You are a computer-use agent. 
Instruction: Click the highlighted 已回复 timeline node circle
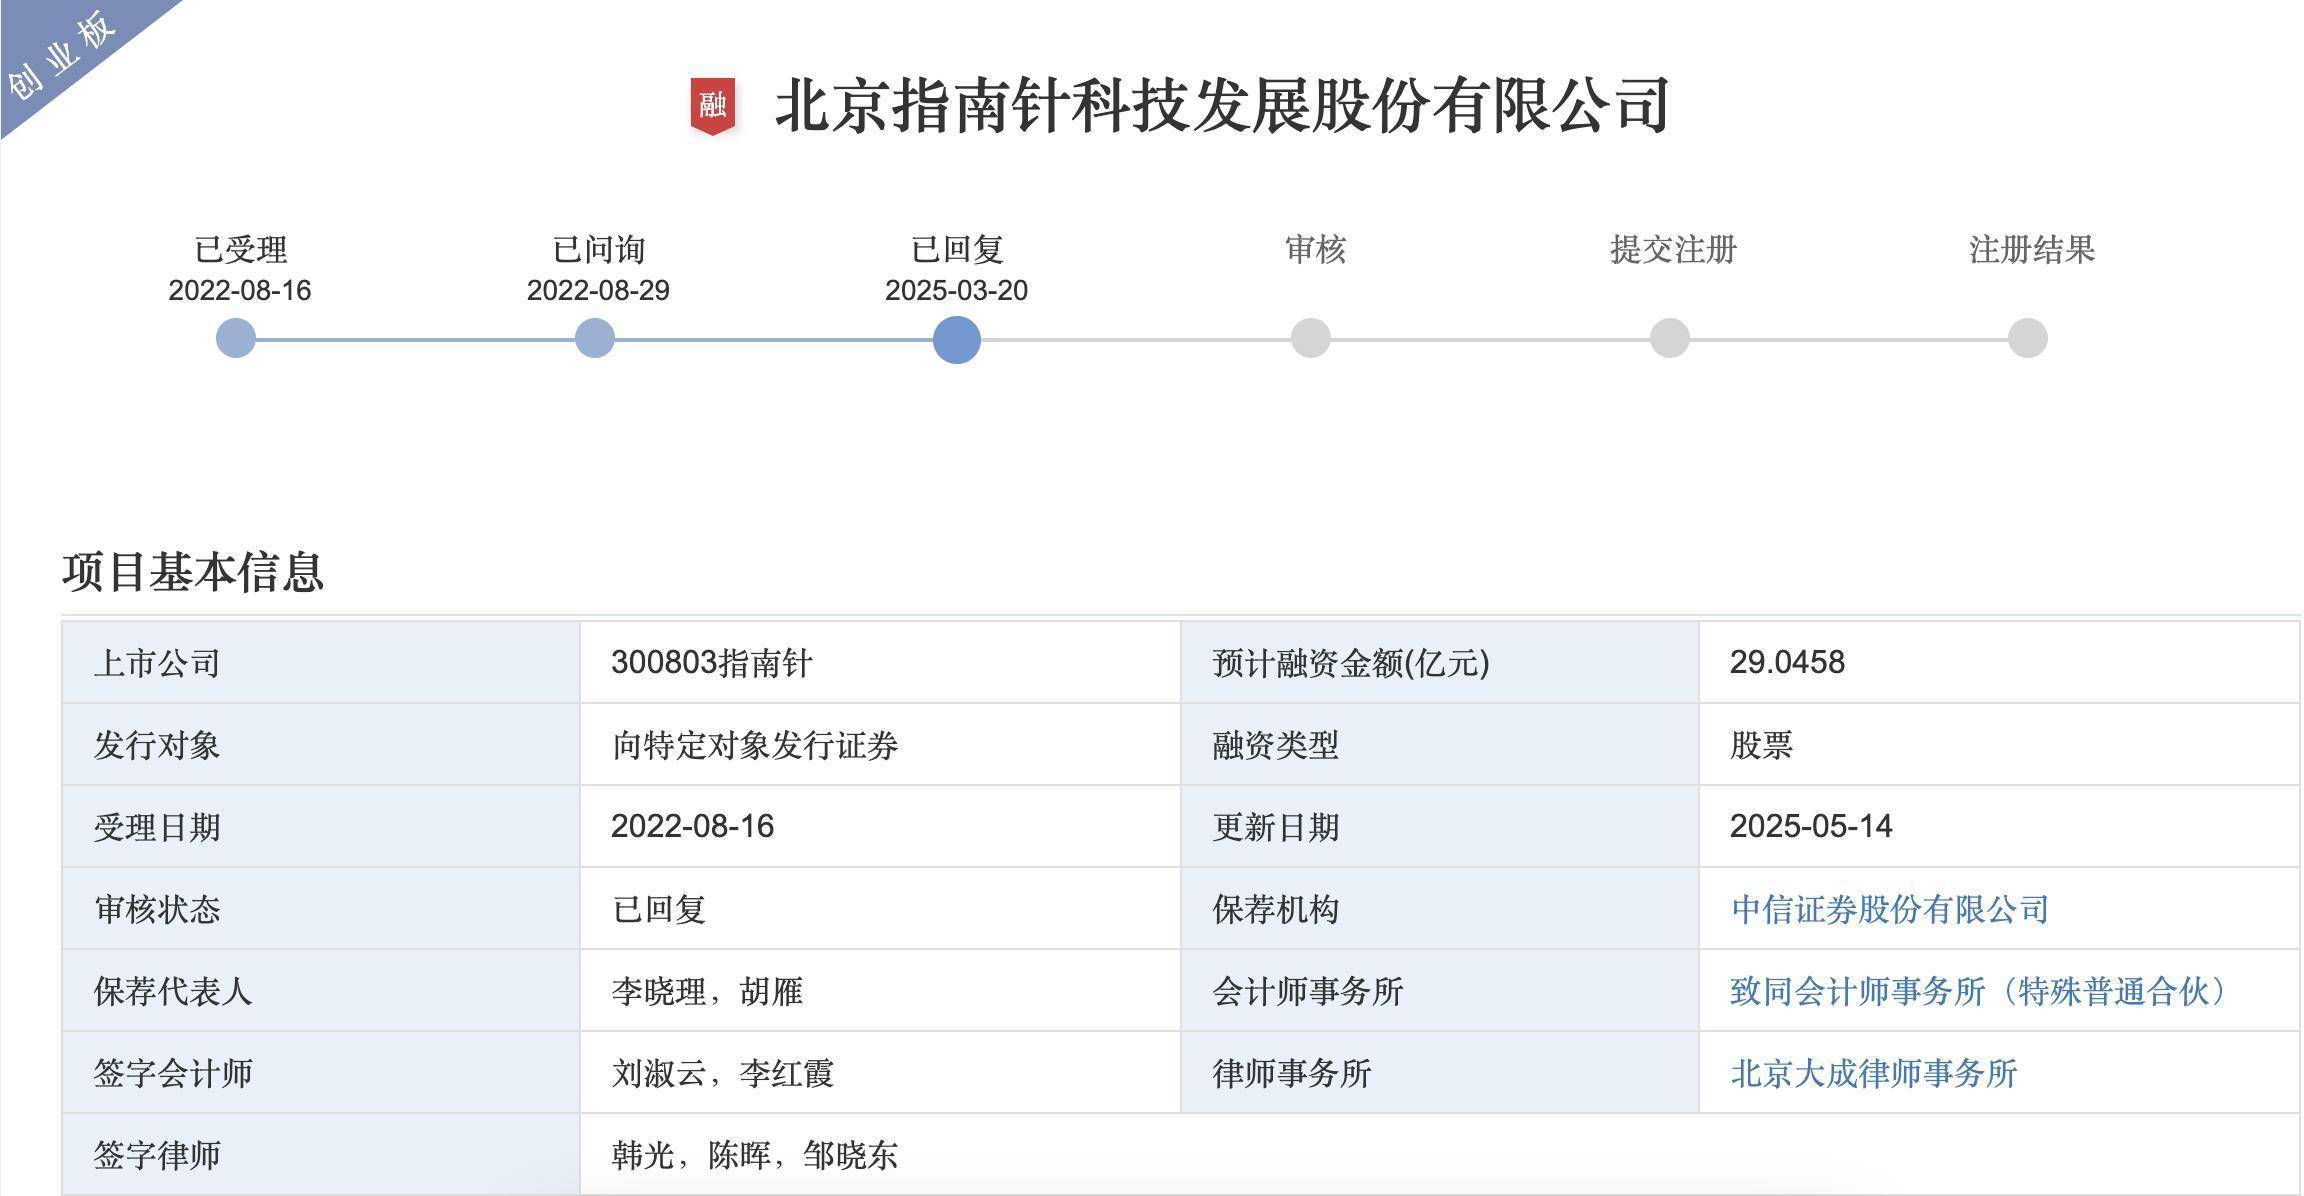(956, 339)
